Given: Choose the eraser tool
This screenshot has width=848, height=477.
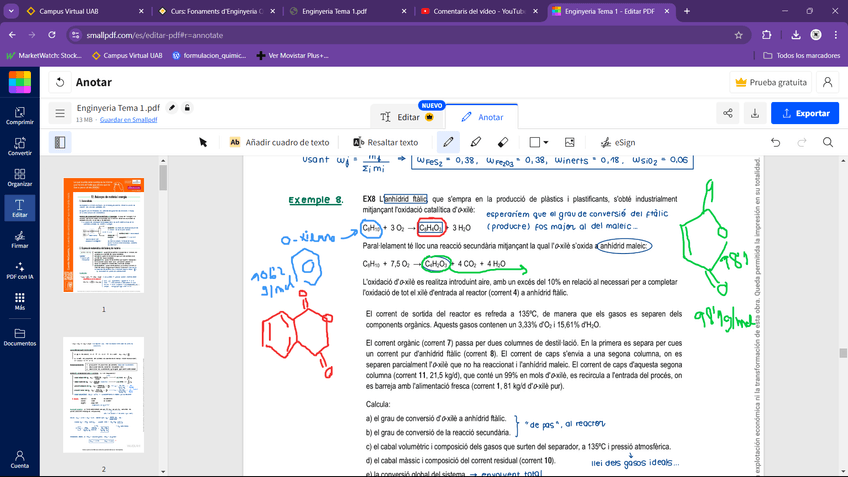Looking at the screenshot, I should [503, 142].
